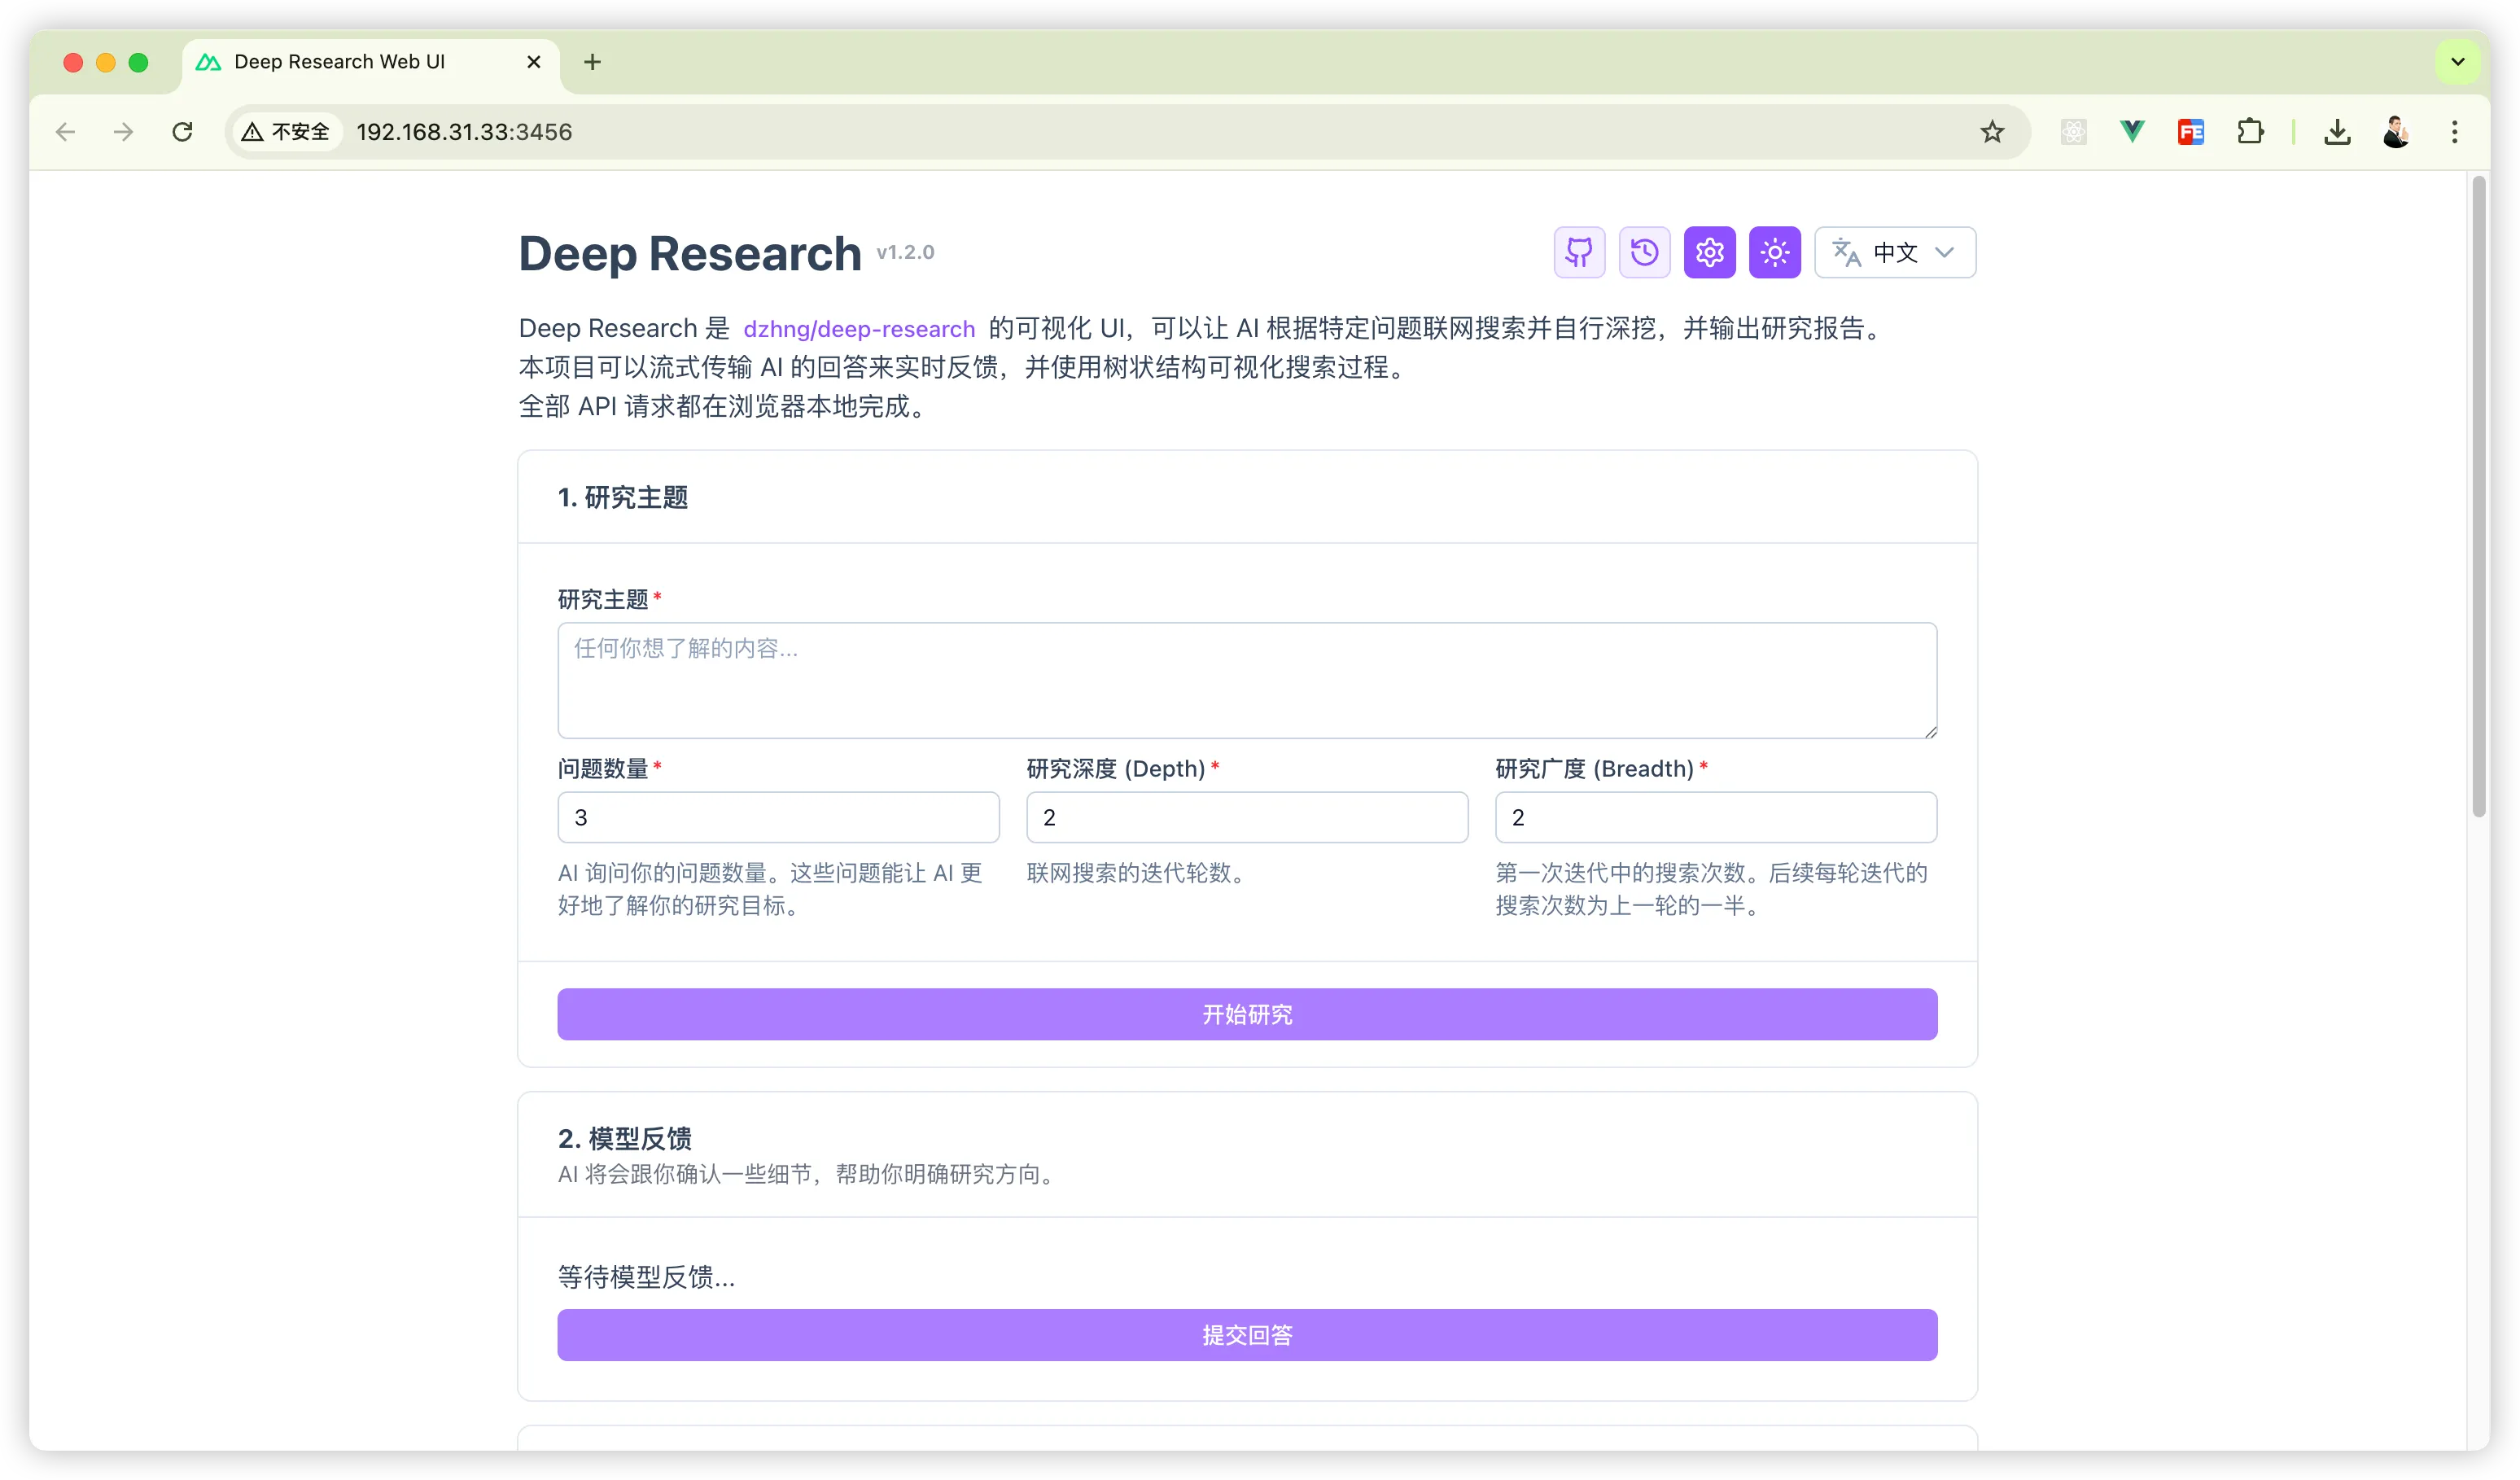
Task: Click the 不安全 site security indicator
Action: point(286,132)
